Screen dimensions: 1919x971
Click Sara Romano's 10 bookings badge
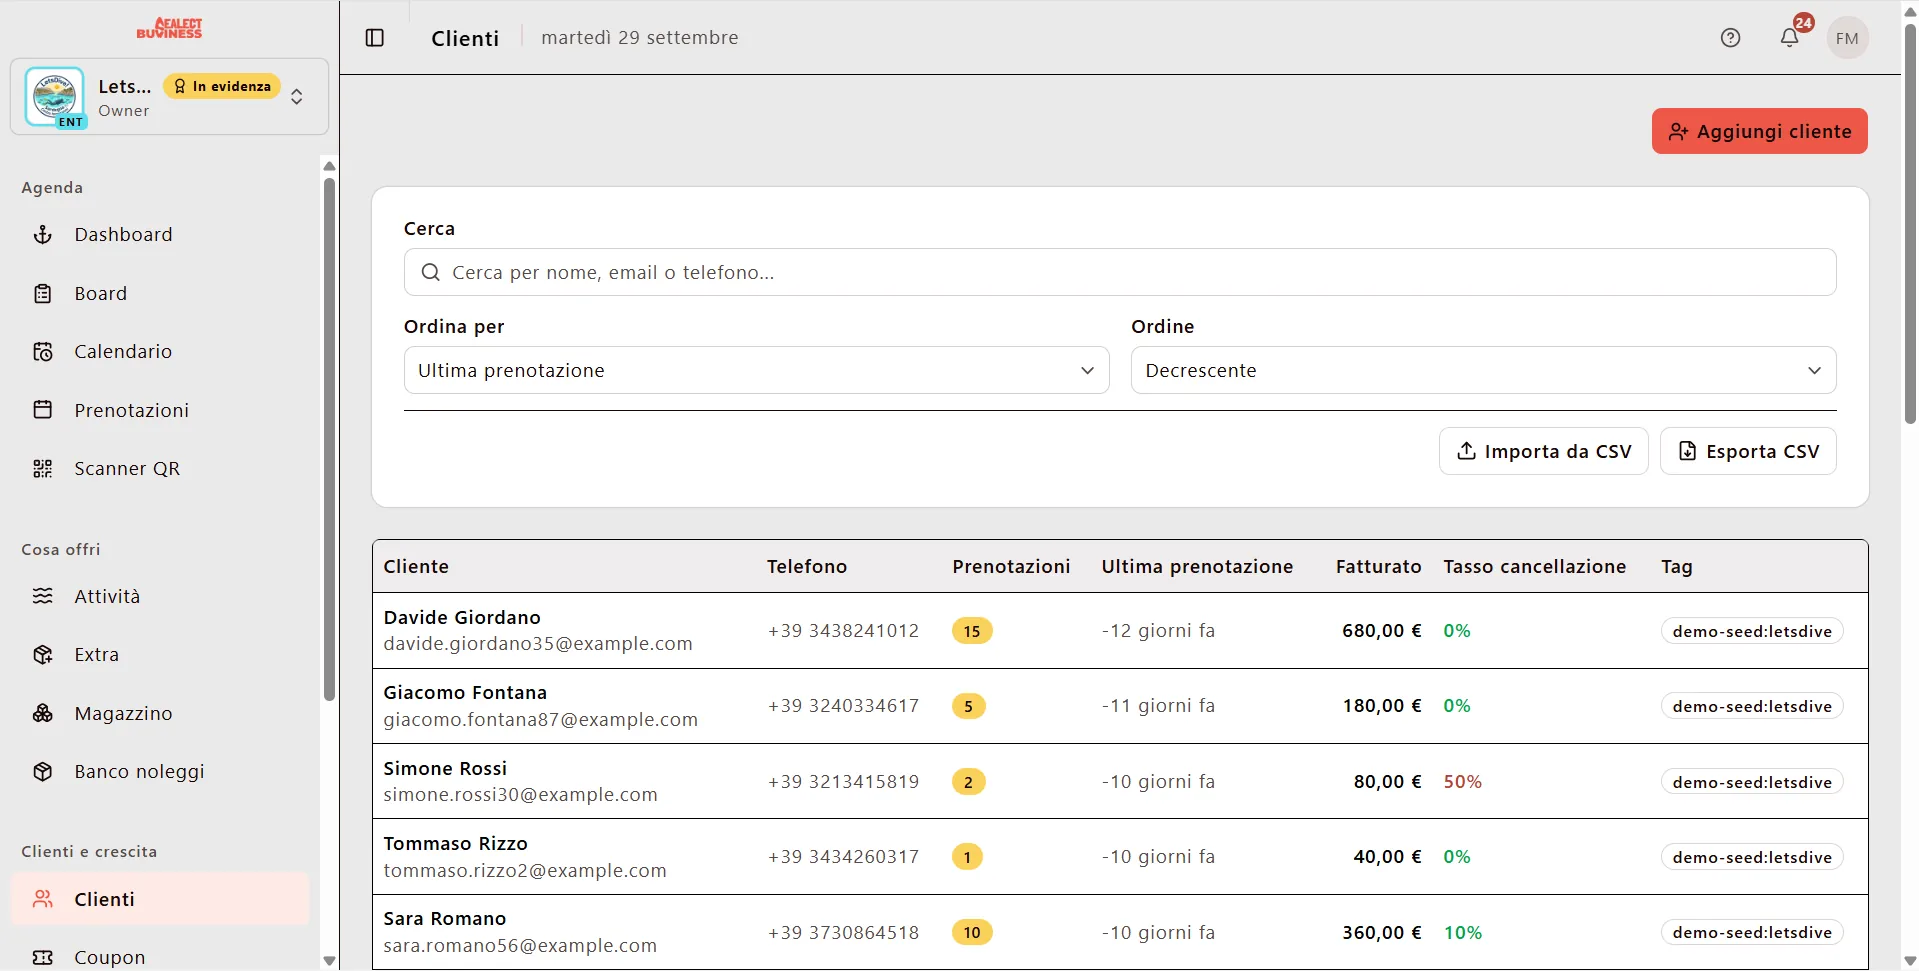coord(972,933)
